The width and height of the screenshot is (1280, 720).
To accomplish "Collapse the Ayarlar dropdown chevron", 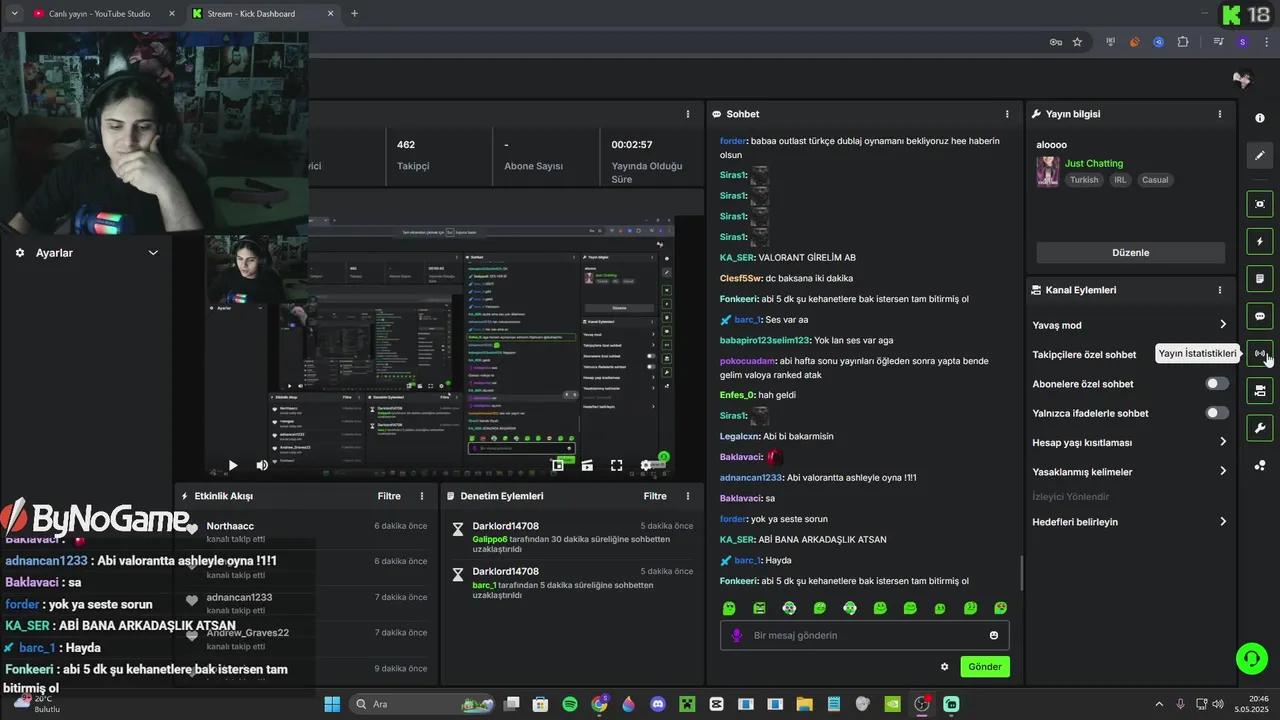I will [153, 253].
